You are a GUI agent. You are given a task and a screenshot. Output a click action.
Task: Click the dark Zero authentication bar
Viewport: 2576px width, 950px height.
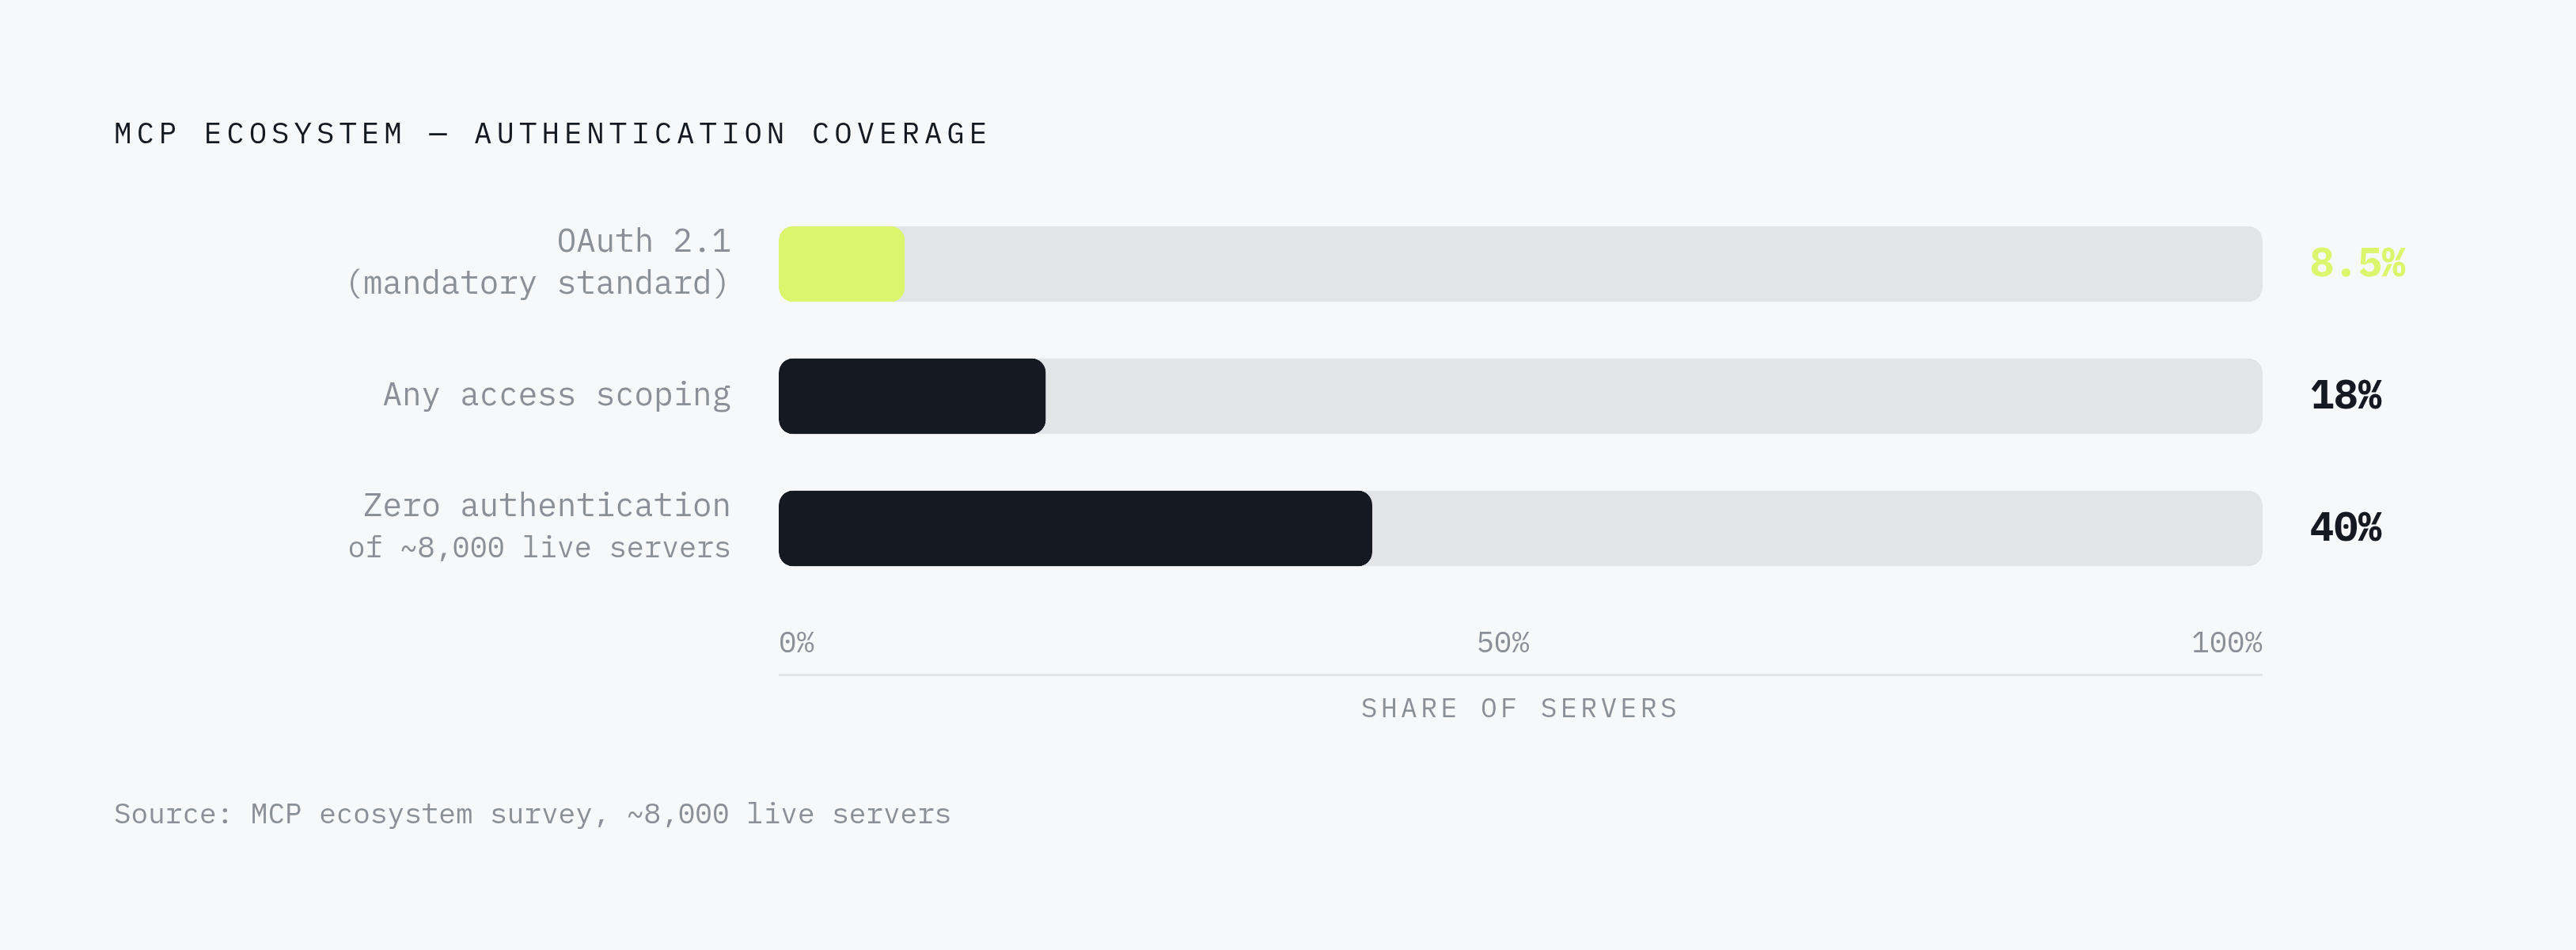point(1075,528)
